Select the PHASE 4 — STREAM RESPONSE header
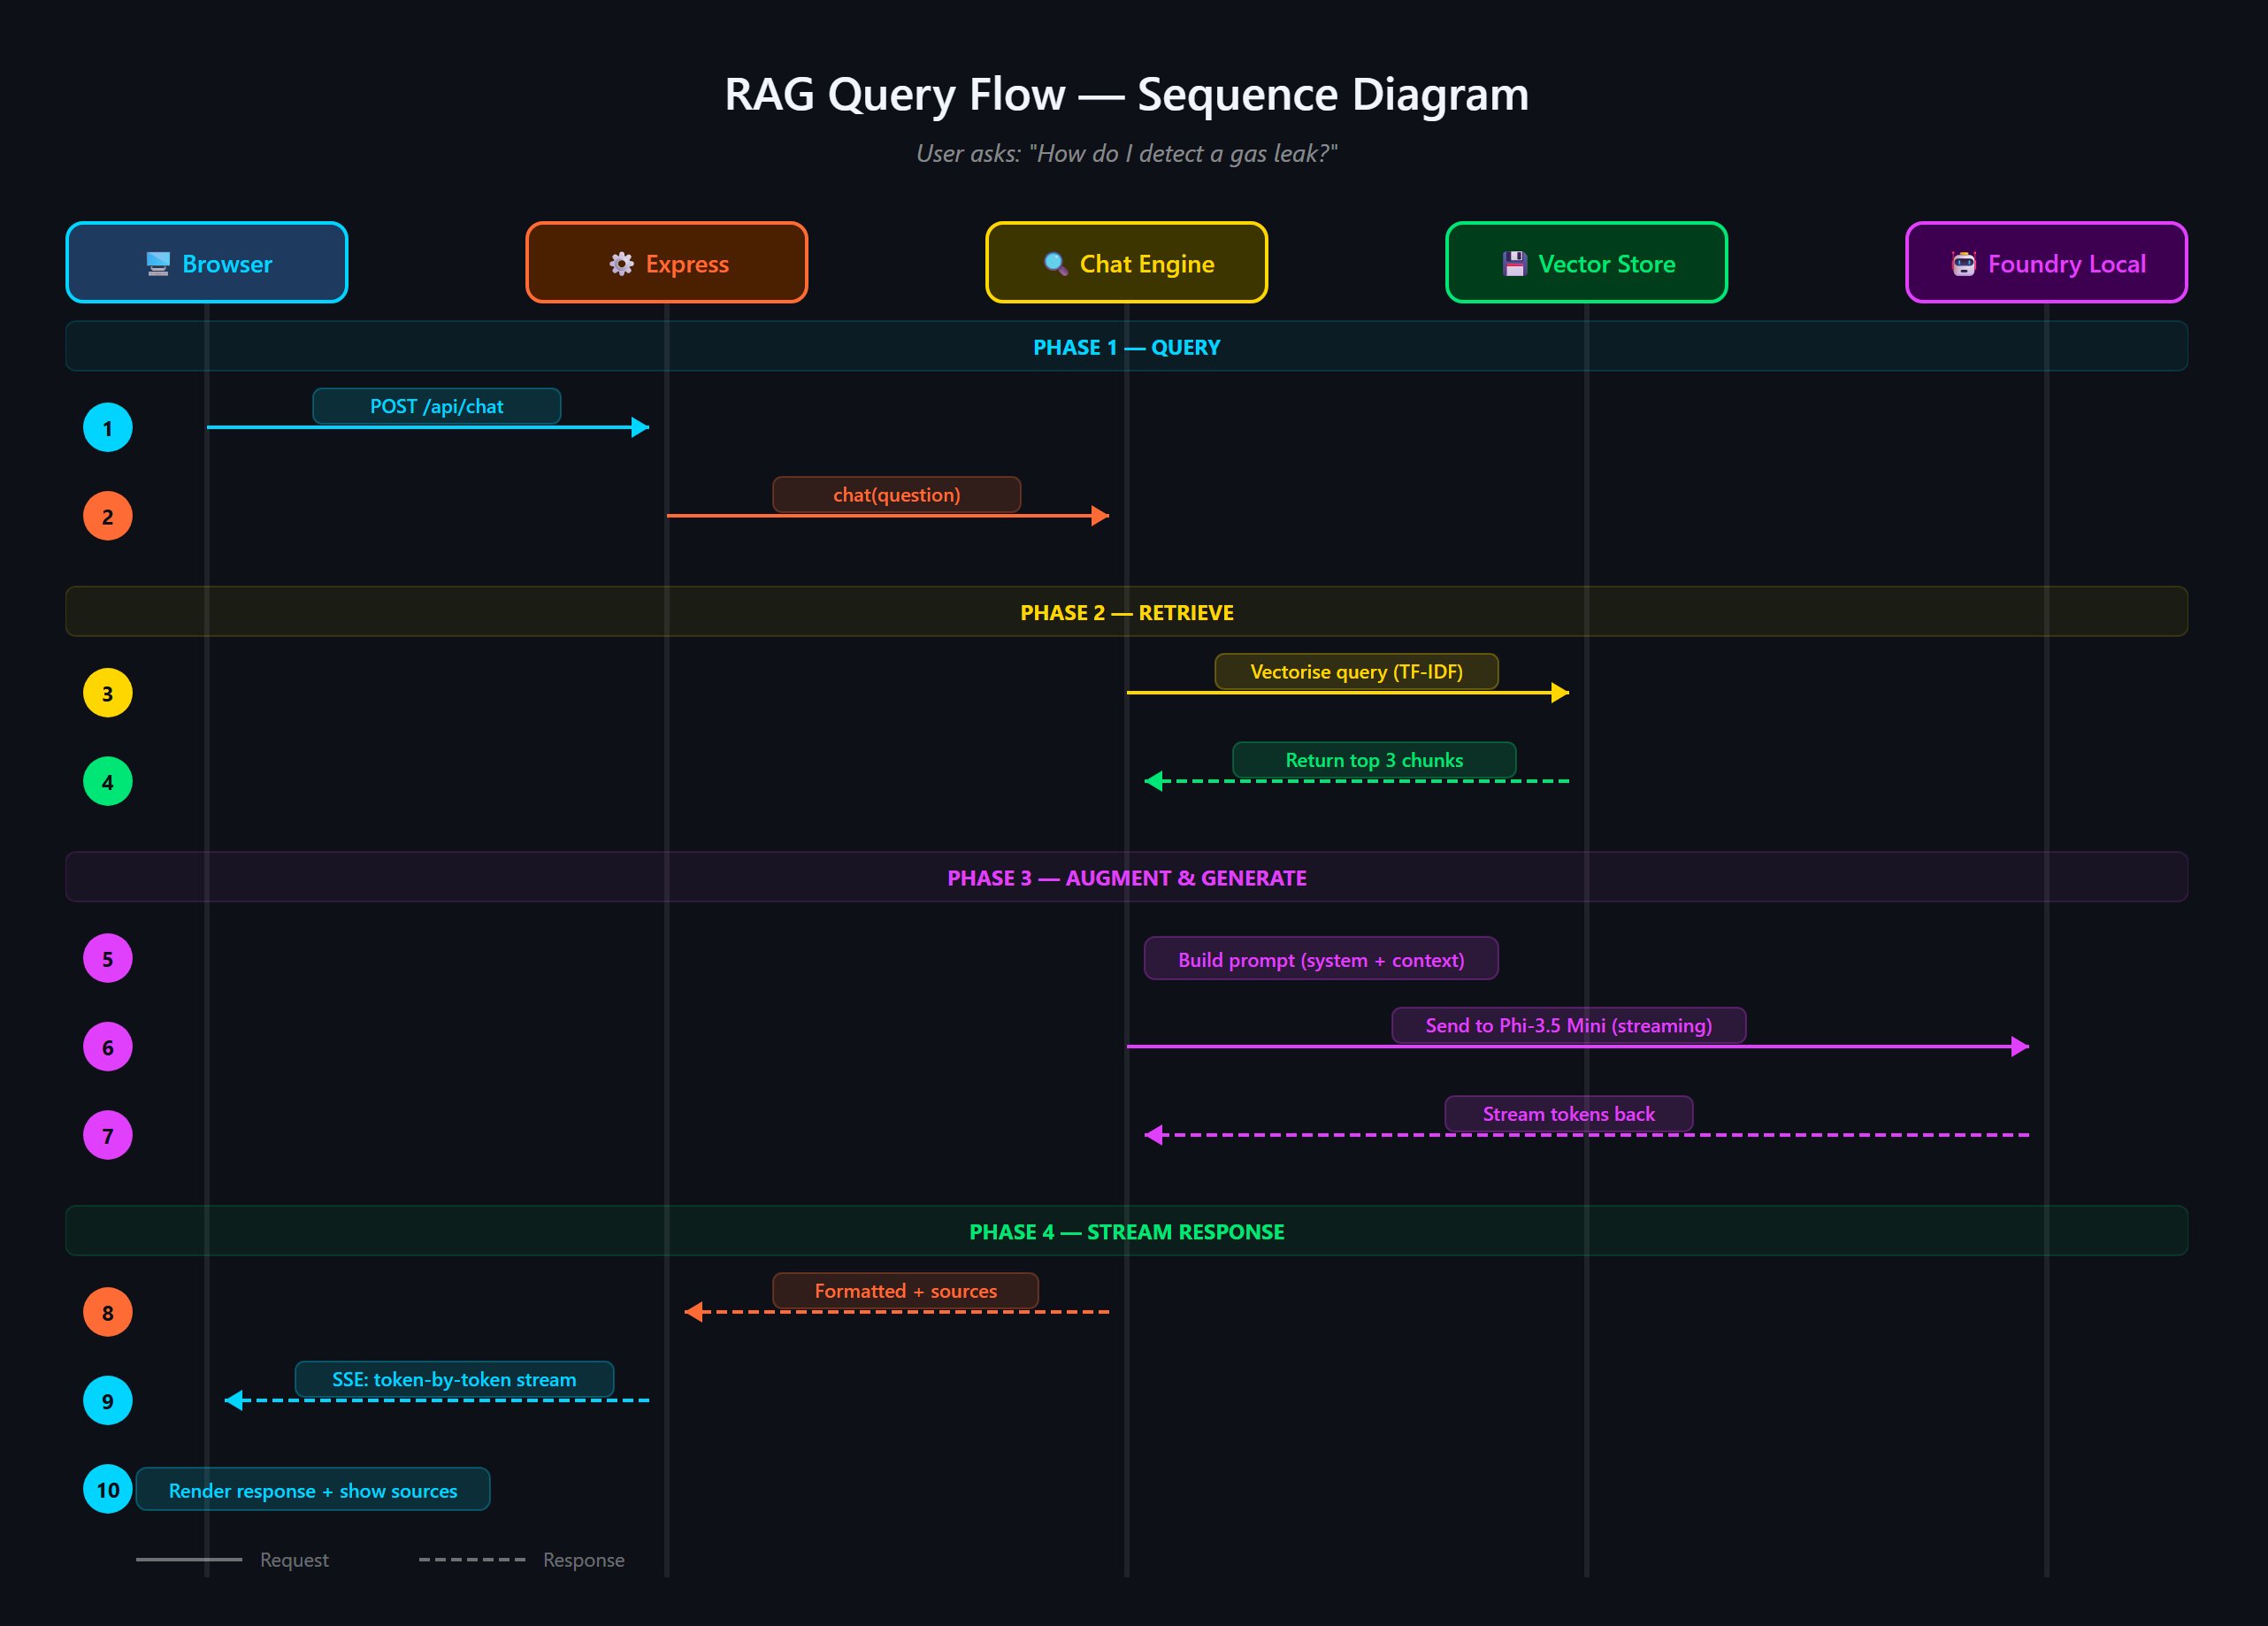Image resolution: width=2268 pixels, height=1626 pixels. [1127, 1232]
